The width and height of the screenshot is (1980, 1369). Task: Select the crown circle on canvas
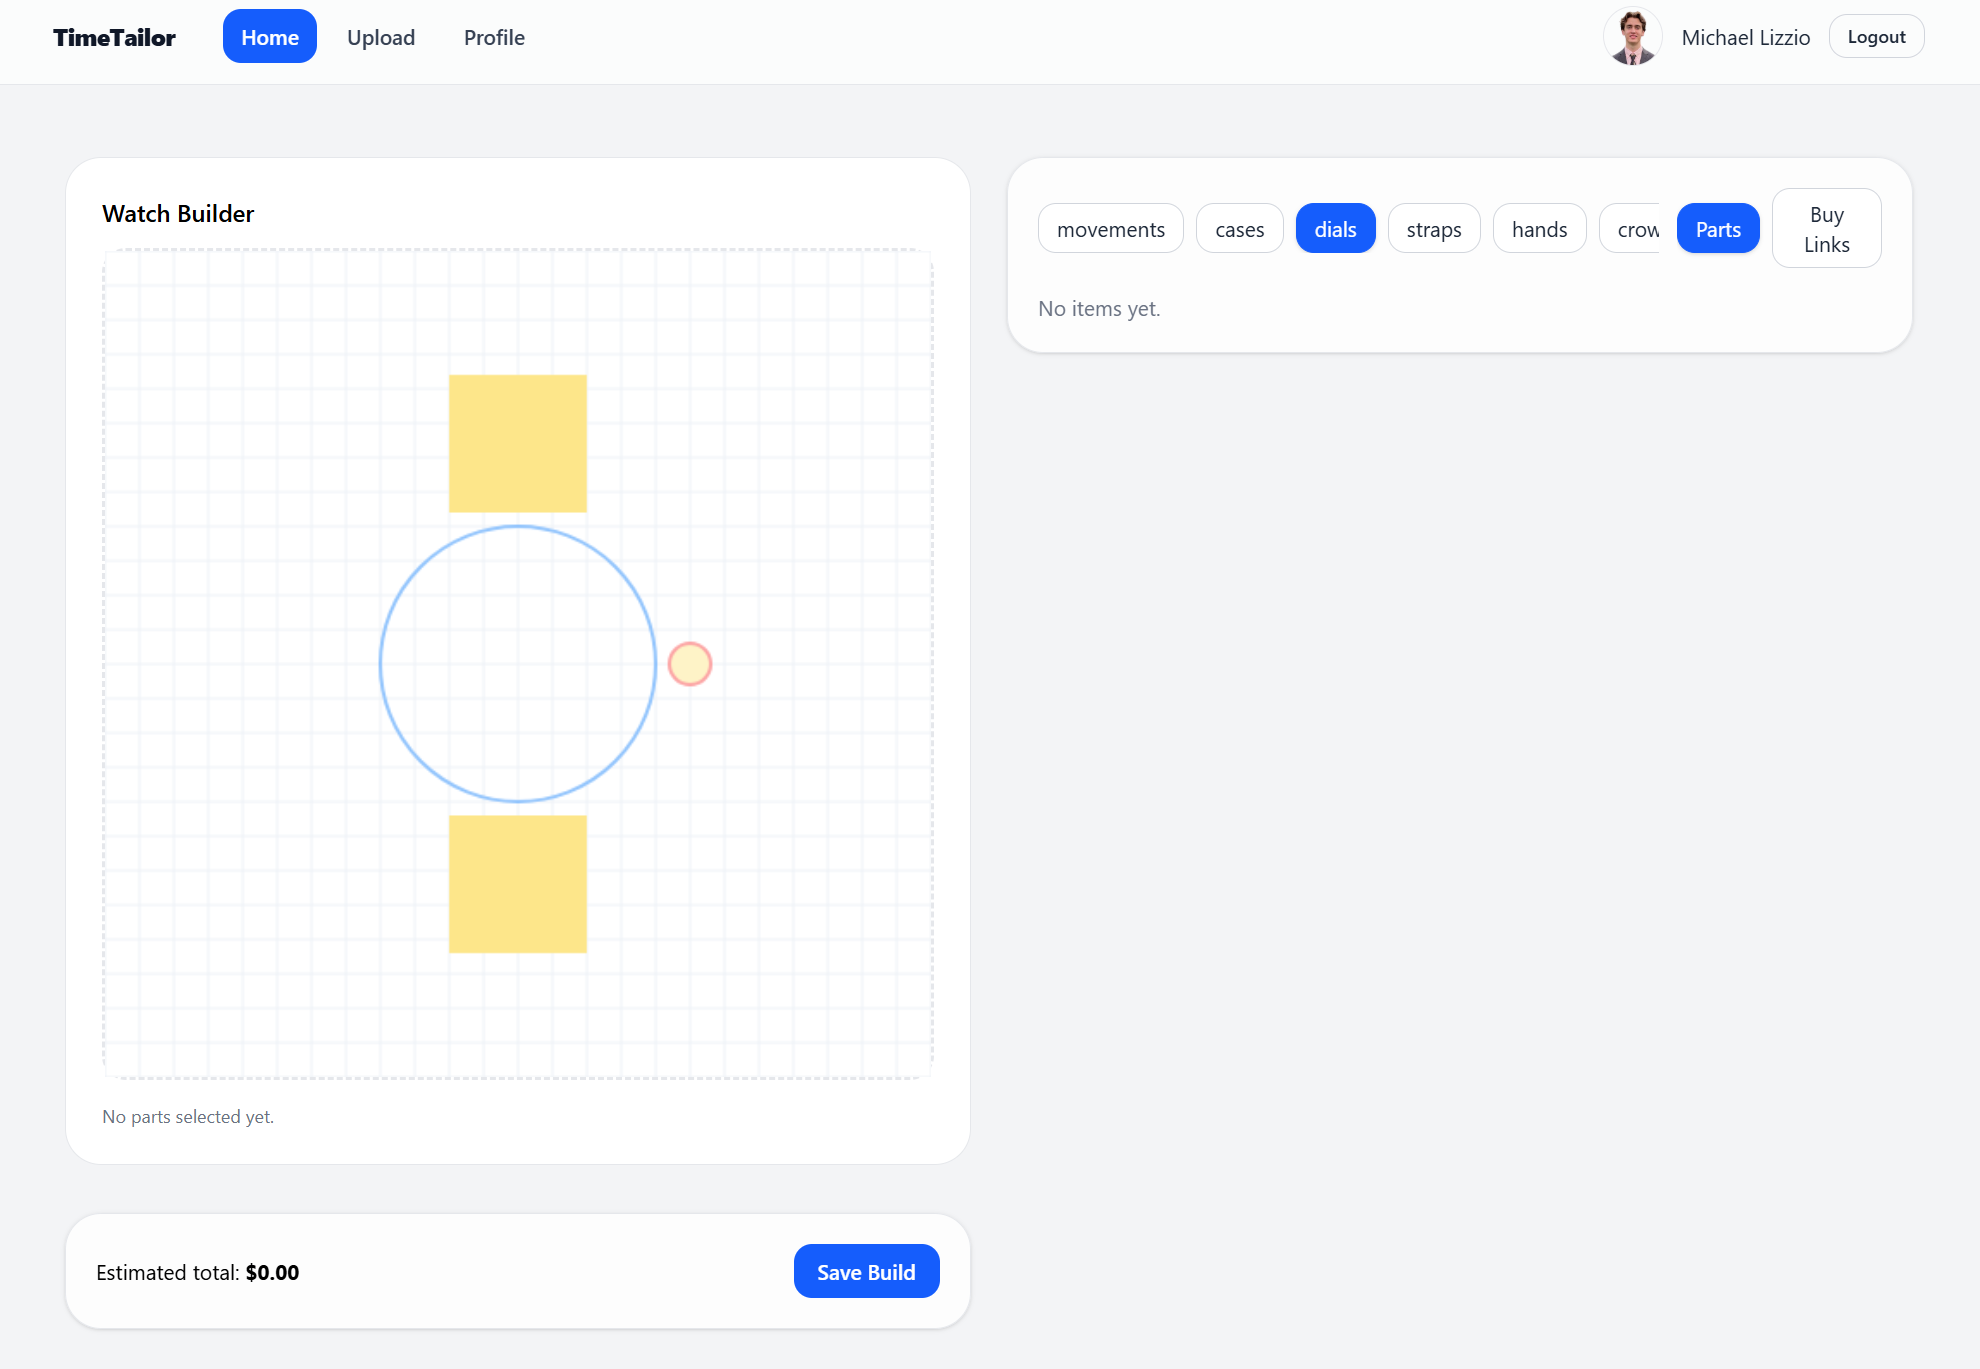point(689,664)
